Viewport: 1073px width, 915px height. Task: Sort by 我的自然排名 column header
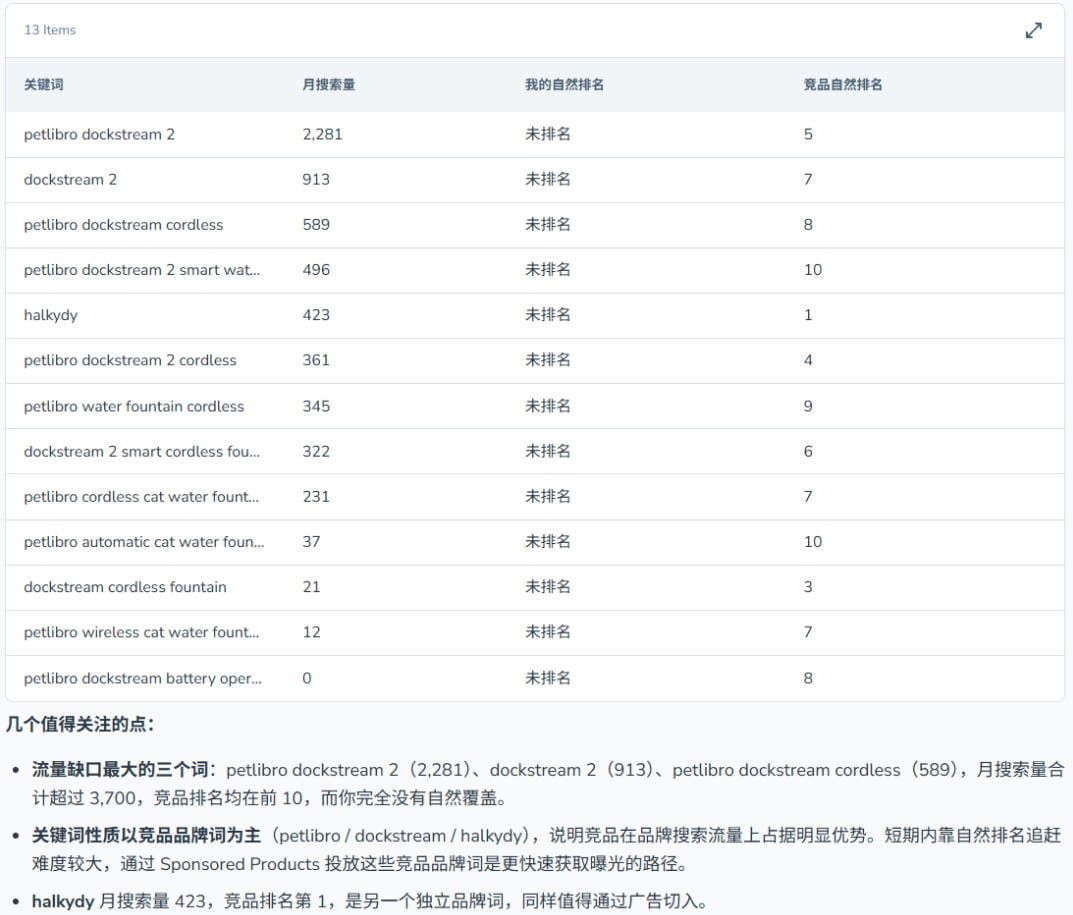coord(564,85)
